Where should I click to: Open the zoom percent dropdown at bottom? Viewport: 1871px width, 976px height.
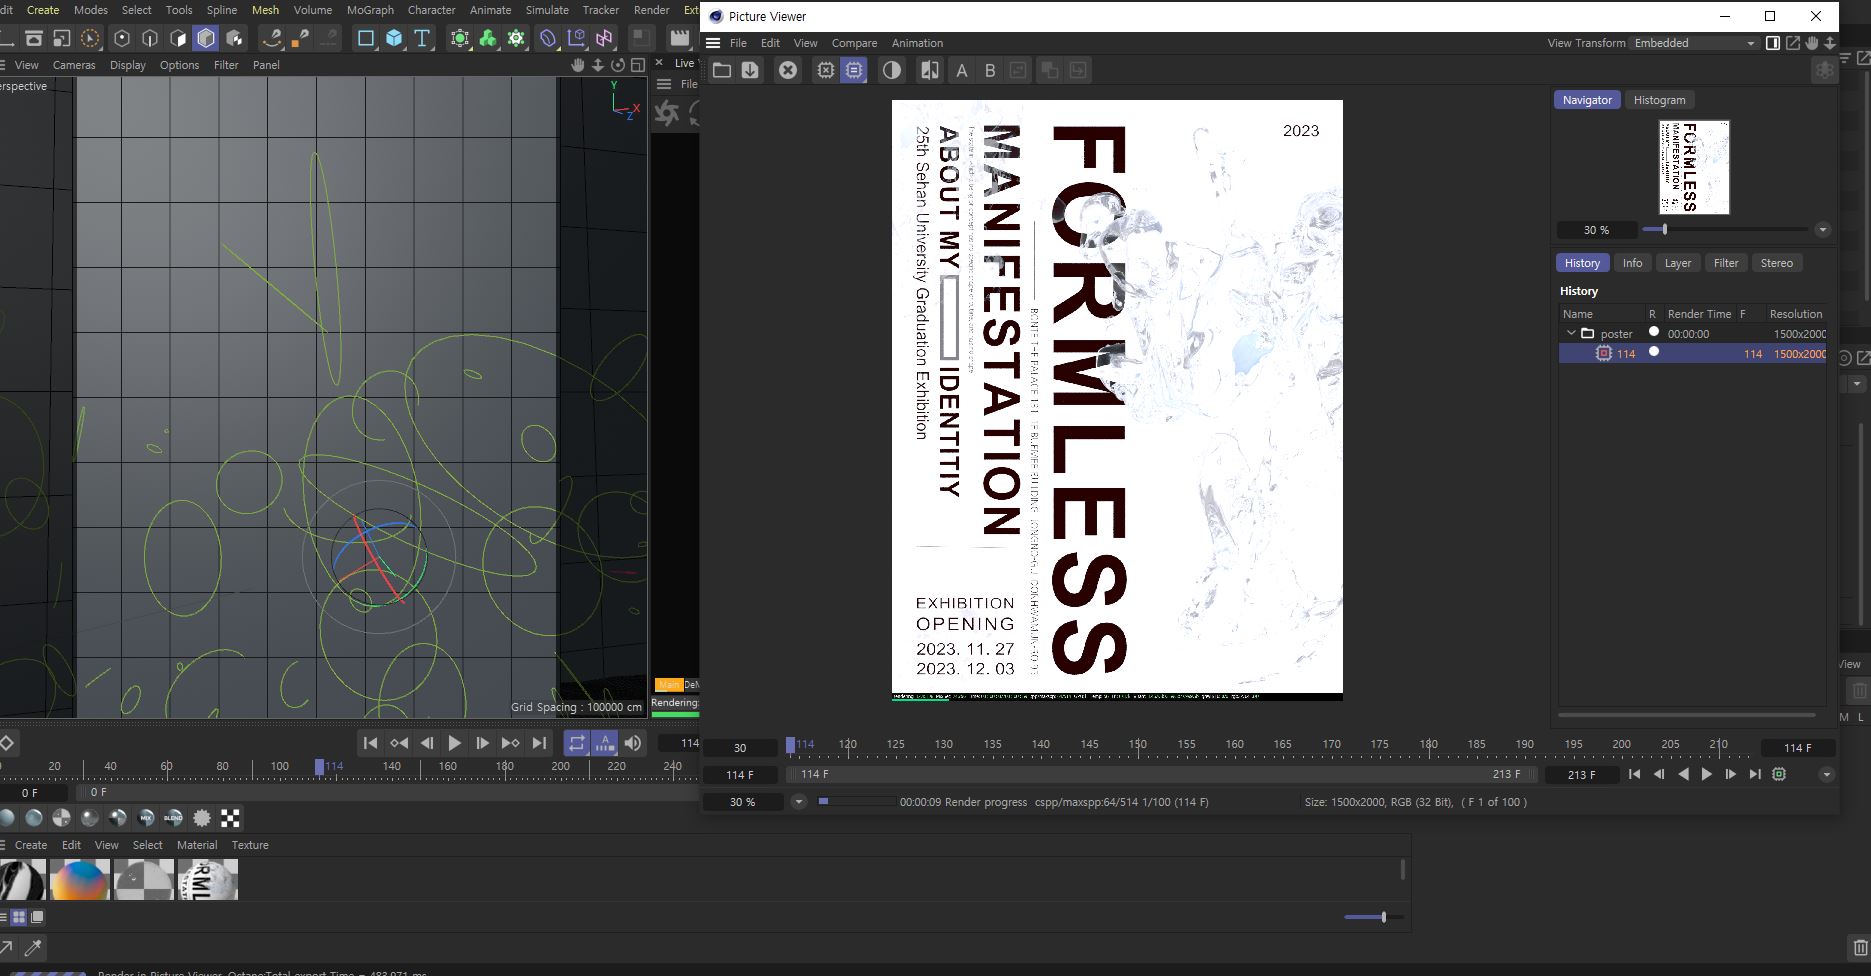pos(798,802)
